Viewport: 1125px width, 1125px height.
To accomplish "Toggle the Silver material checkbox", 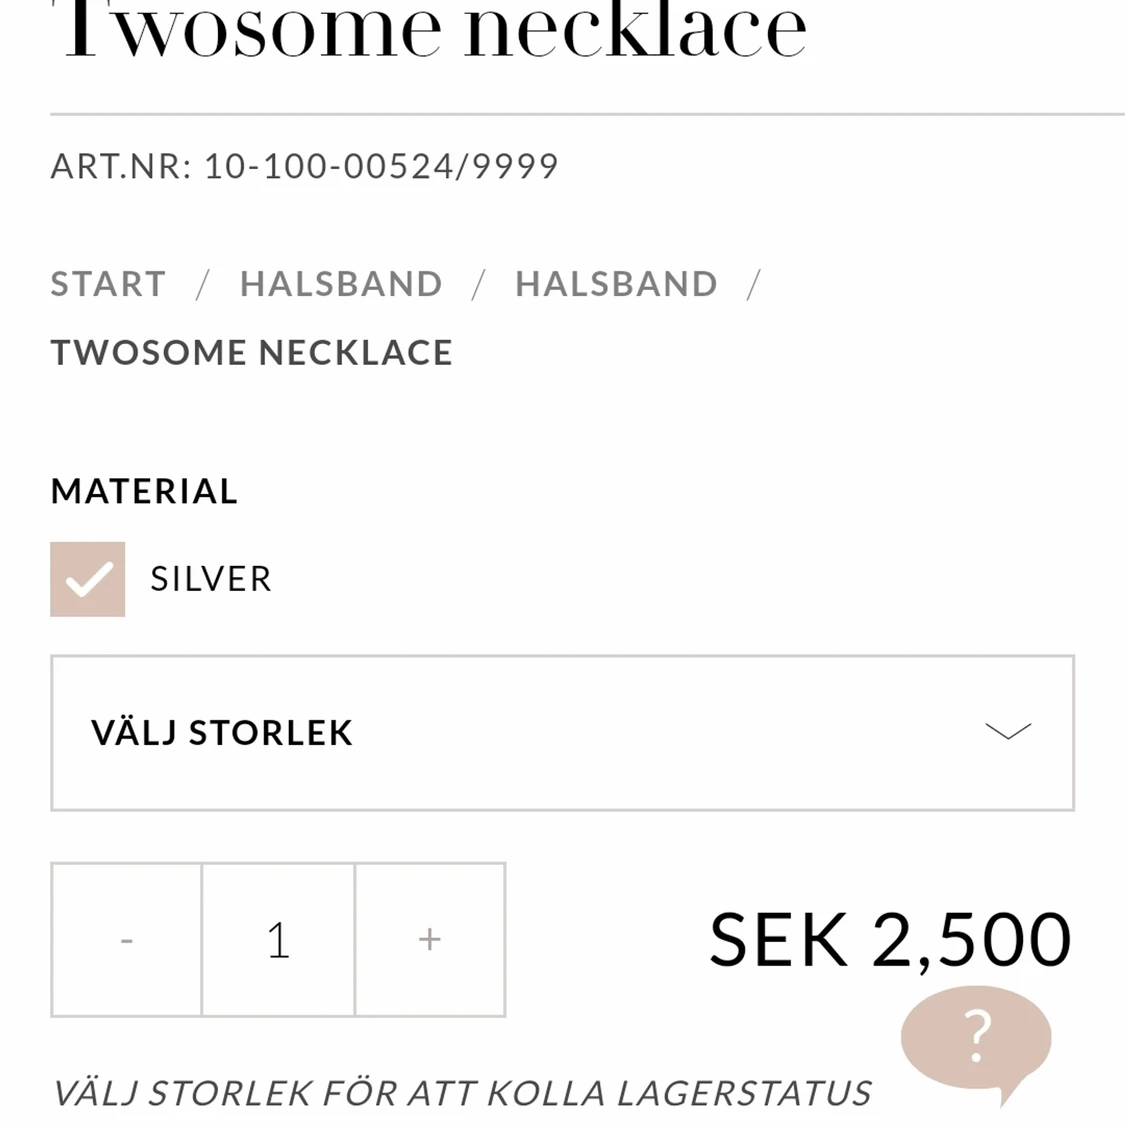I will click(88, 579).
